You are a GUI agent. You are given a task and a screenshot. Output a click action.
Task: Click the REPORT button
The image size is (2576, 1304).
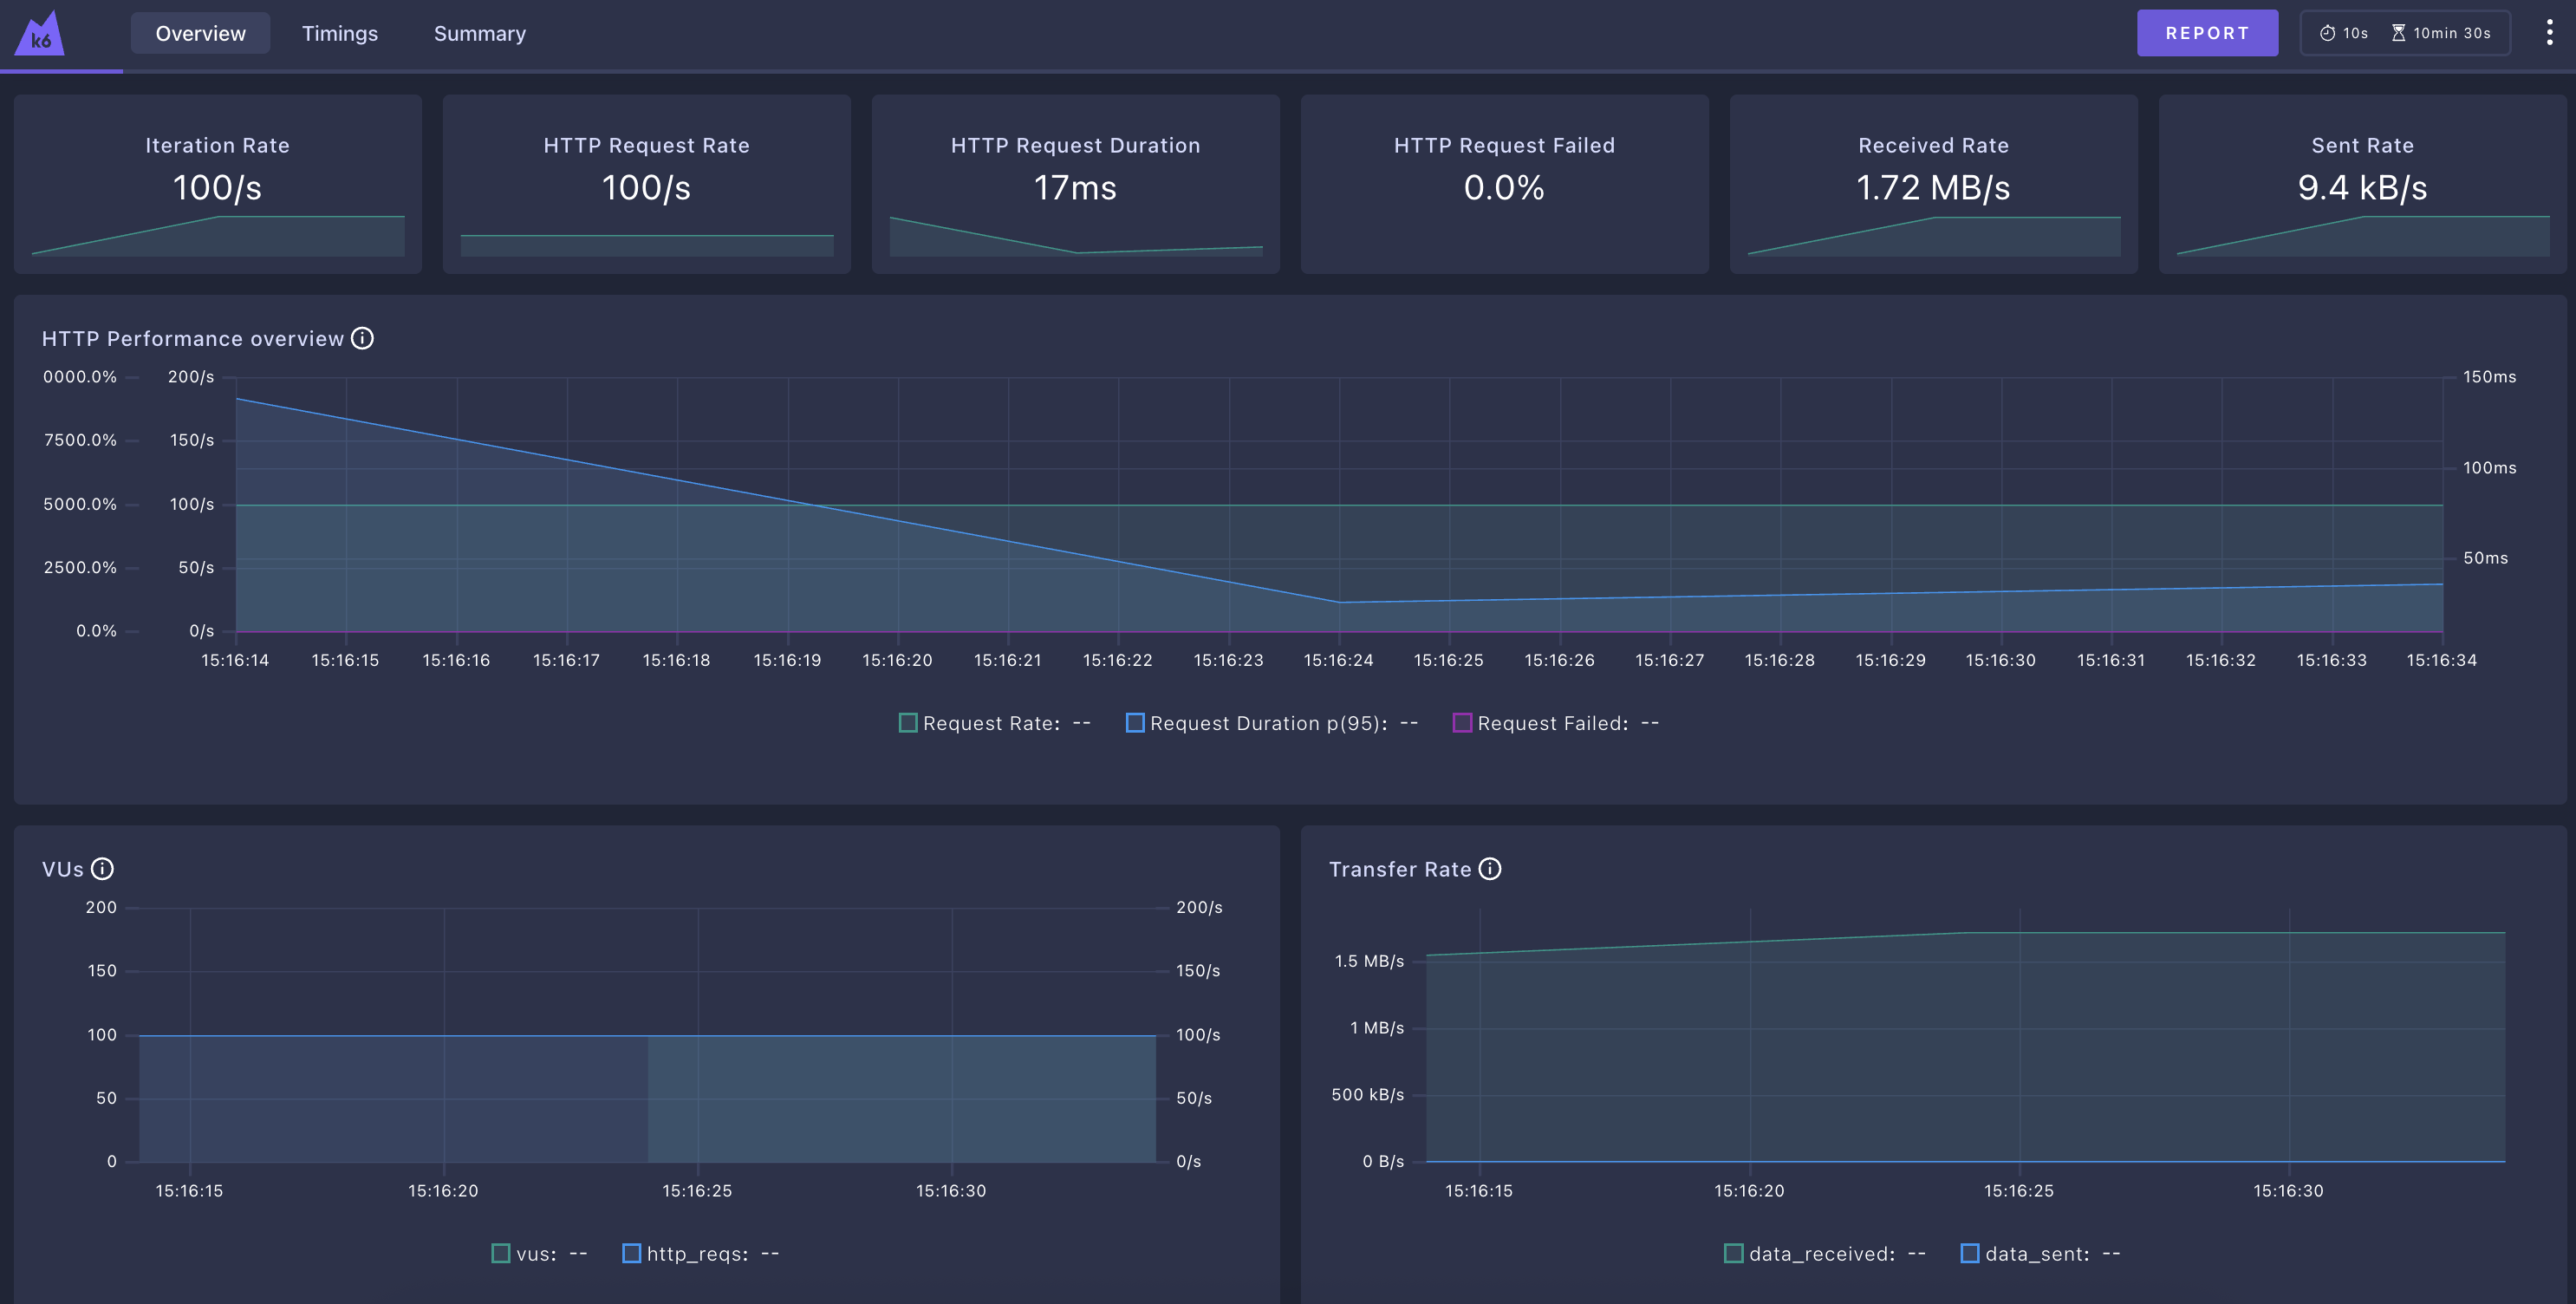pos(2207,33)
